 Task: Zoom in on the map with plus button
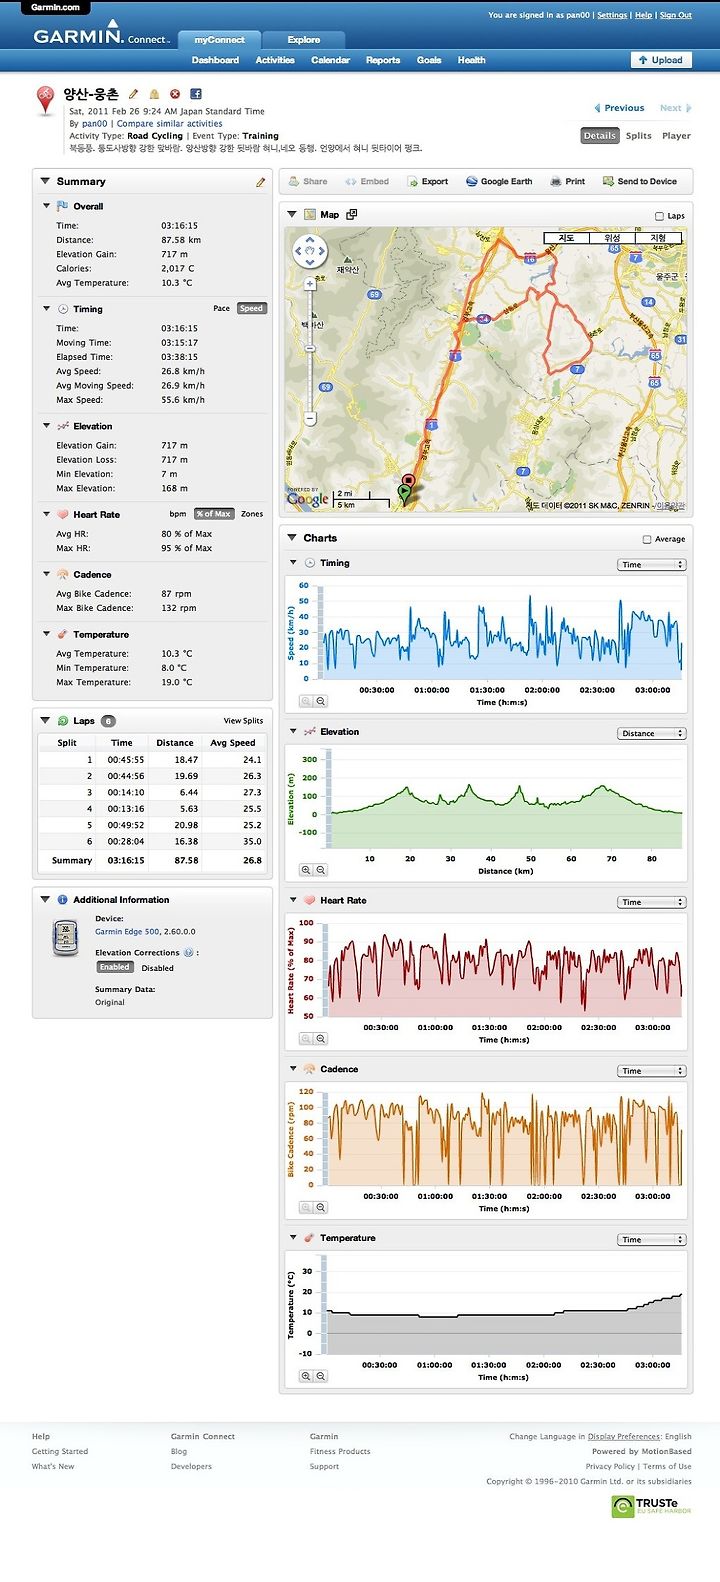310,284
